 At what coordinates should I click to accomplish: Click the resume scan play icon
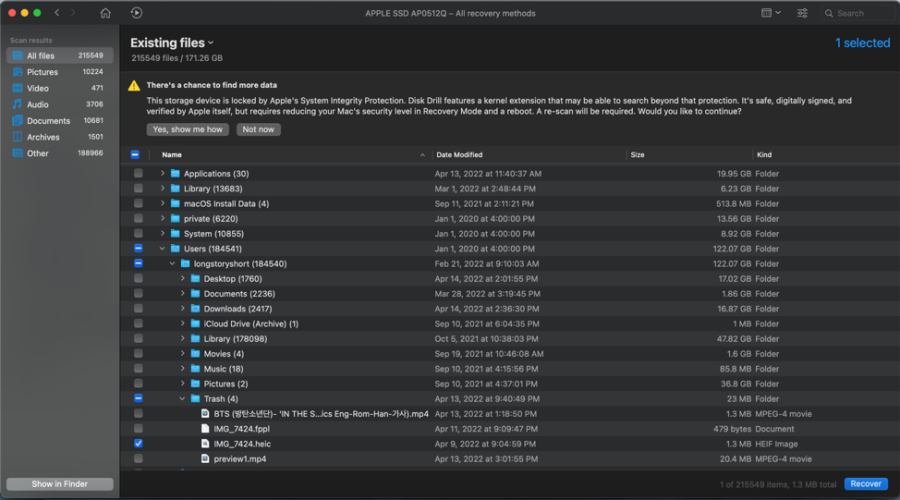pyautogui.click(x=136, y=13)
